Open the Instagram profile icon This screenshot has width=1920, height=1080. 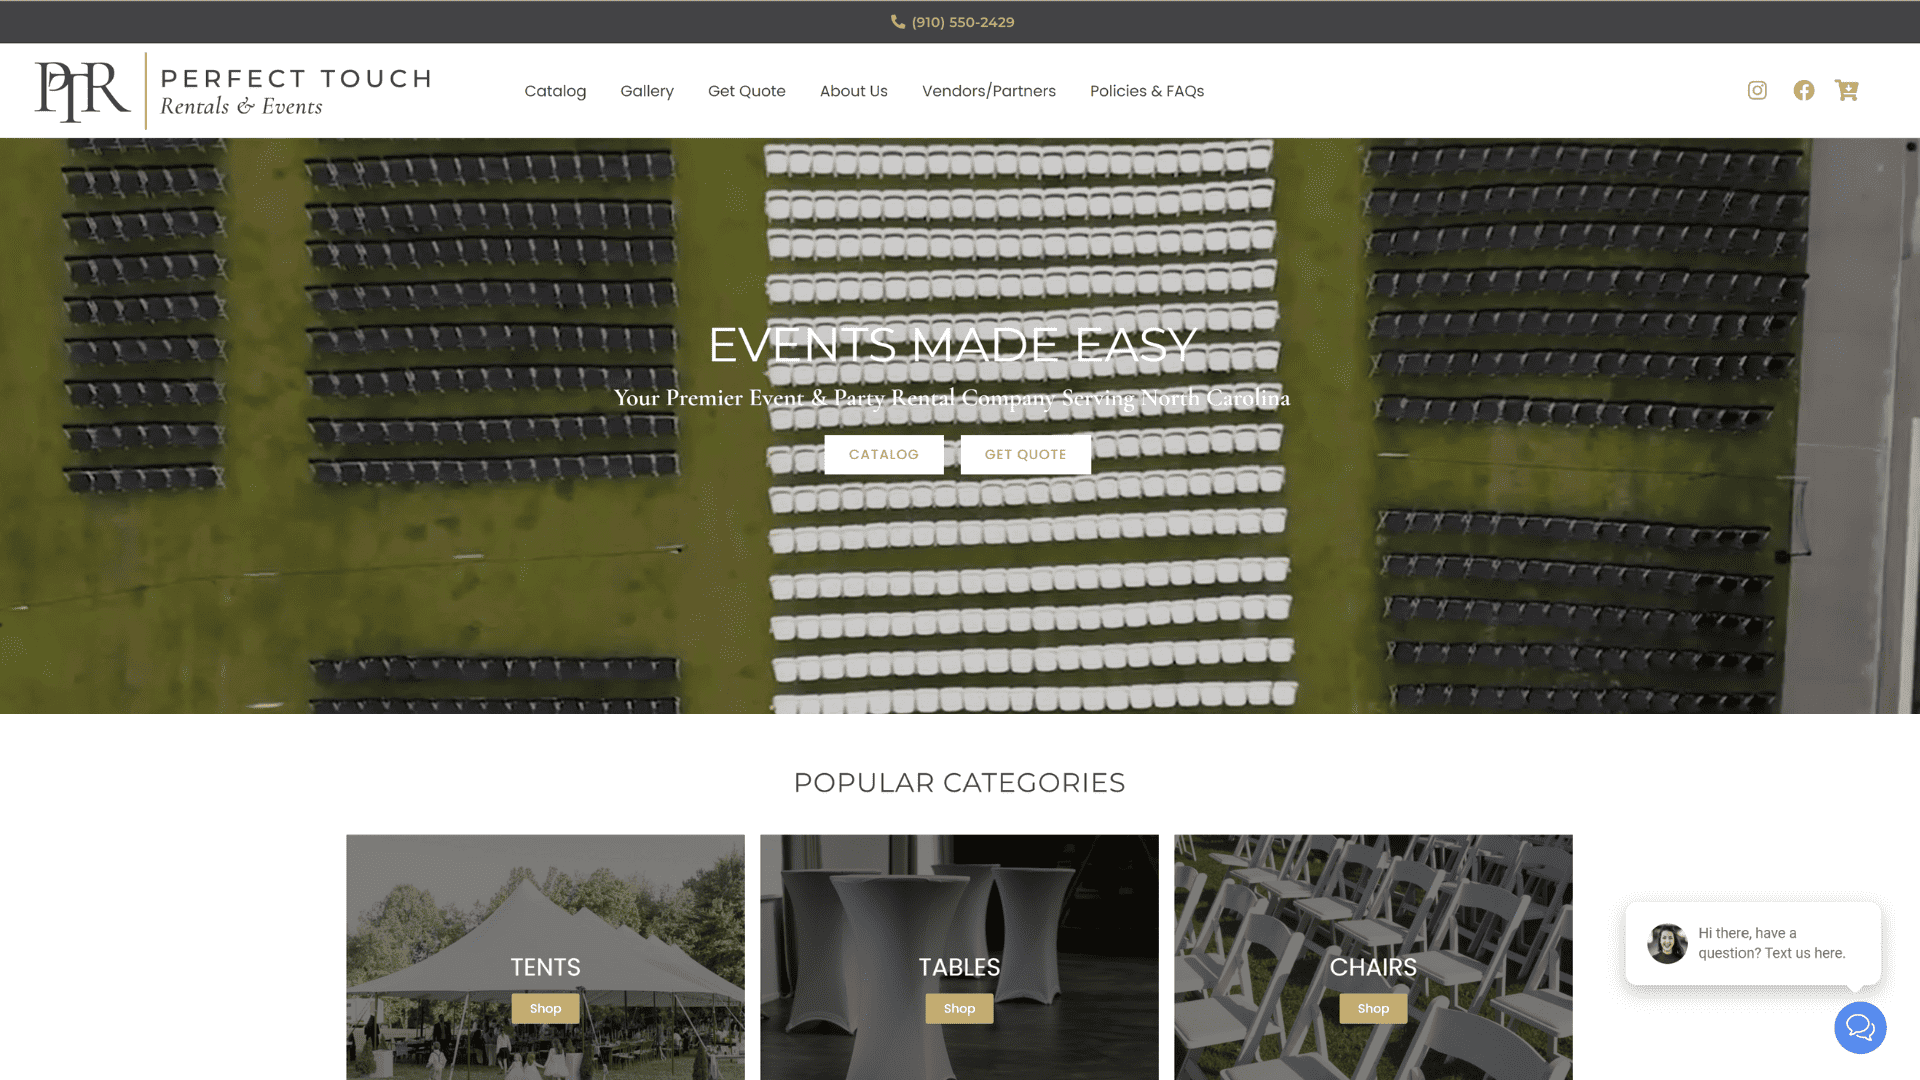click(x=1757, y=91)
